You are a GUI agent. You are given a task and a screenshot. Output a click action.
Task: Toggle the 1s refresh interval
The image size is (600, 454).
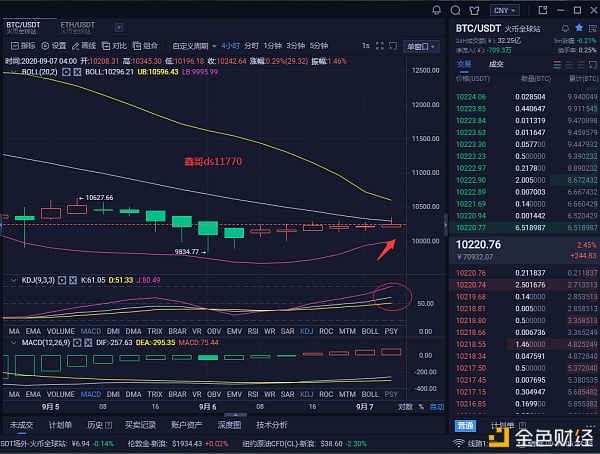coord(366,46)
